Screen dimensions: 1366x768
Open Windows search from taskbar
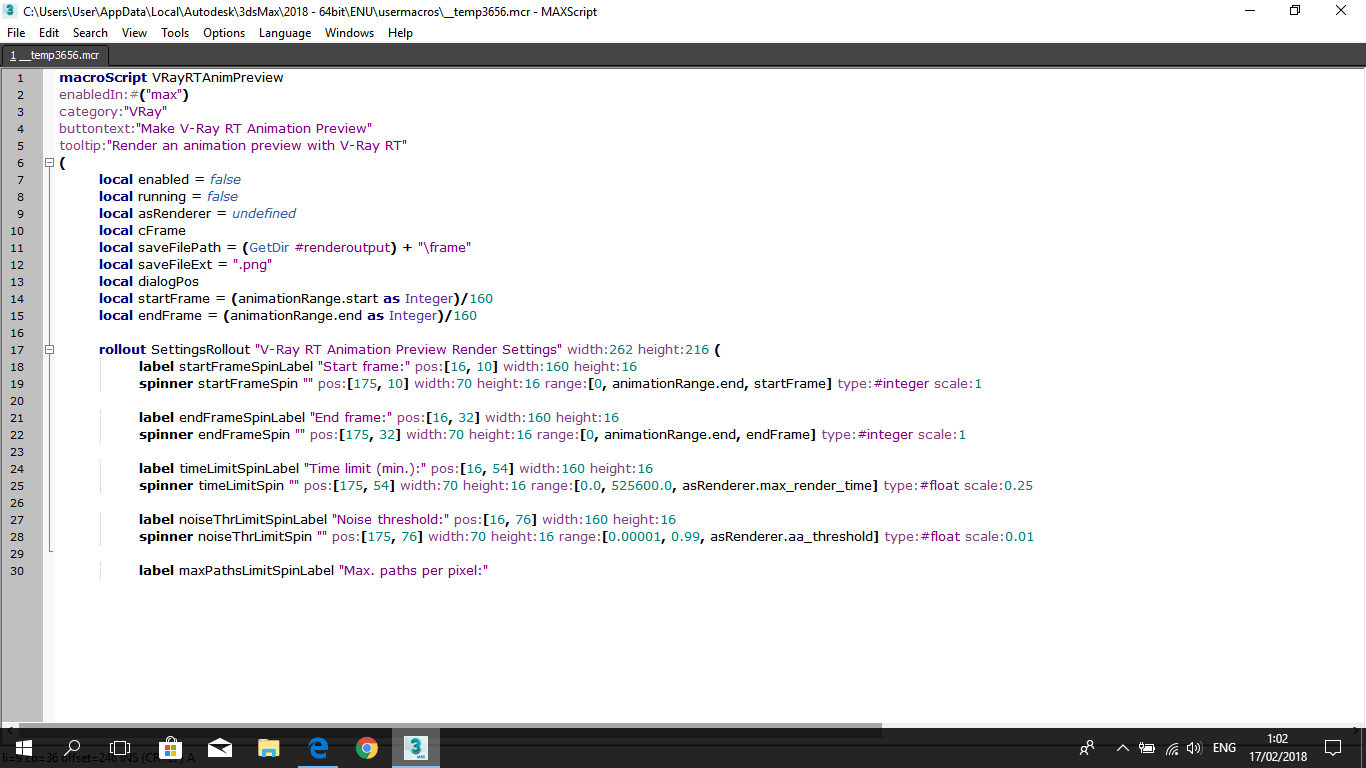coord(72,747)
